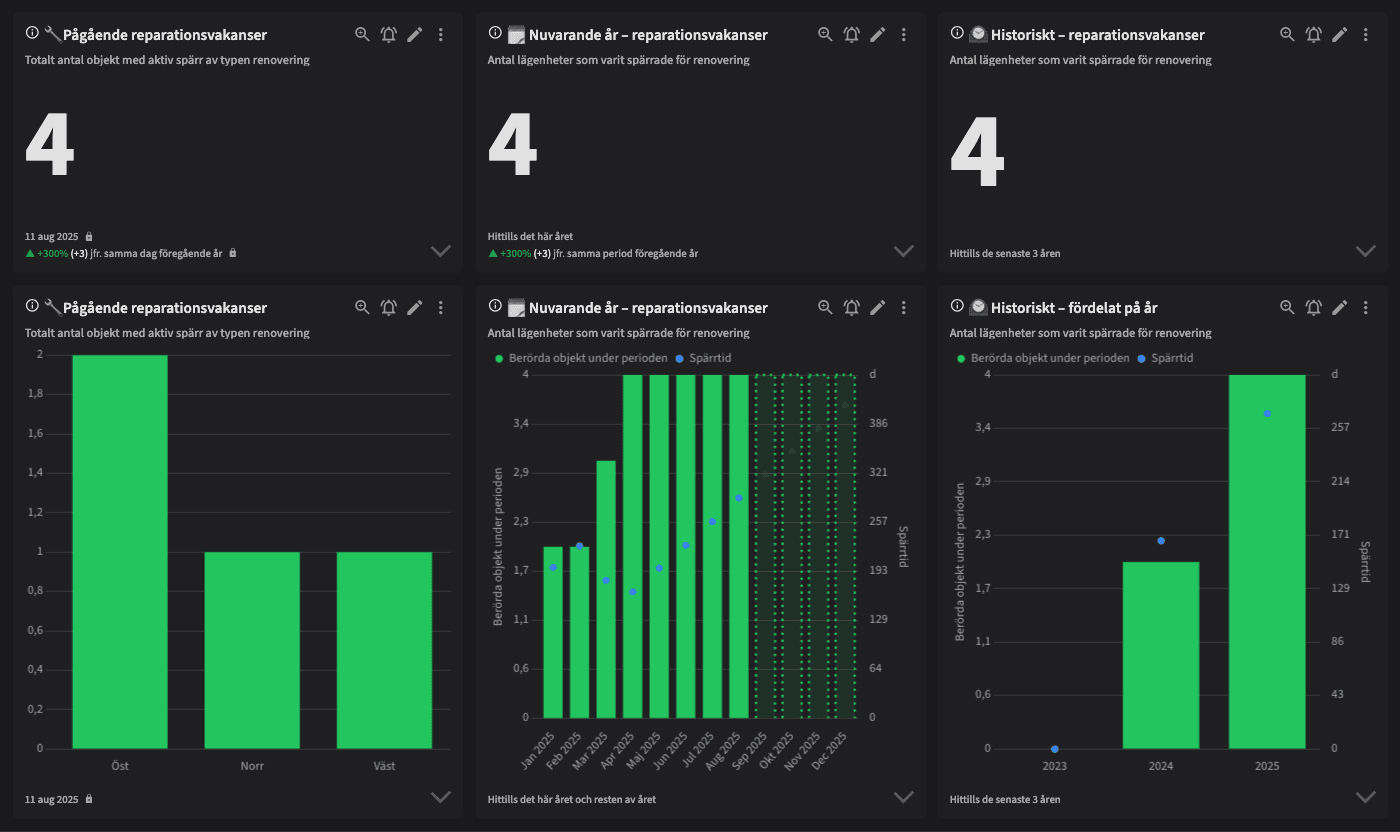Expand the Historiskt – fördelat på år card
The width and height of the screenshot is (1400, 832).
1366,797
